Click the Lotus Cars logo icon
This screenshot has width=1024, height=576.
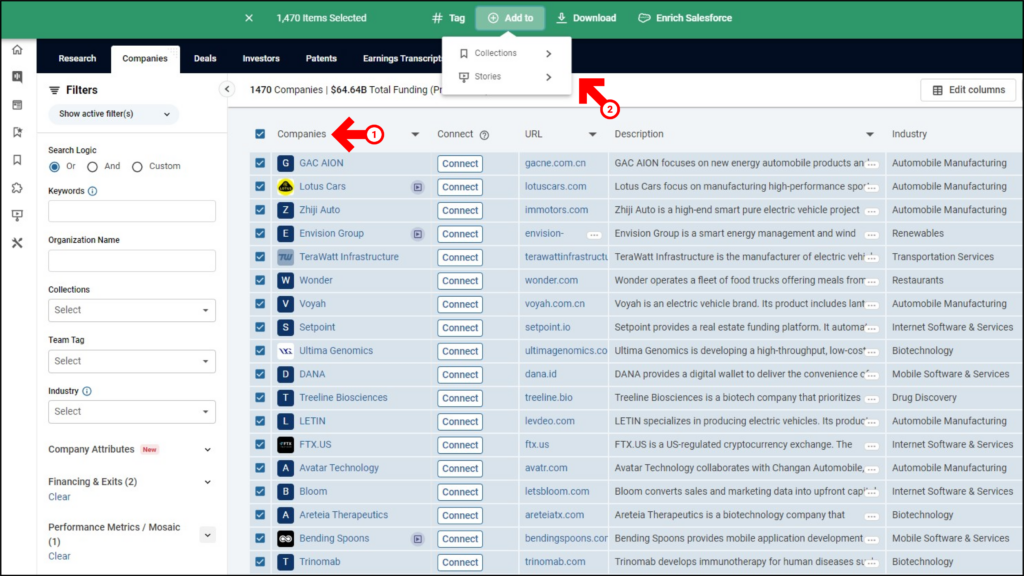point(285,187)
